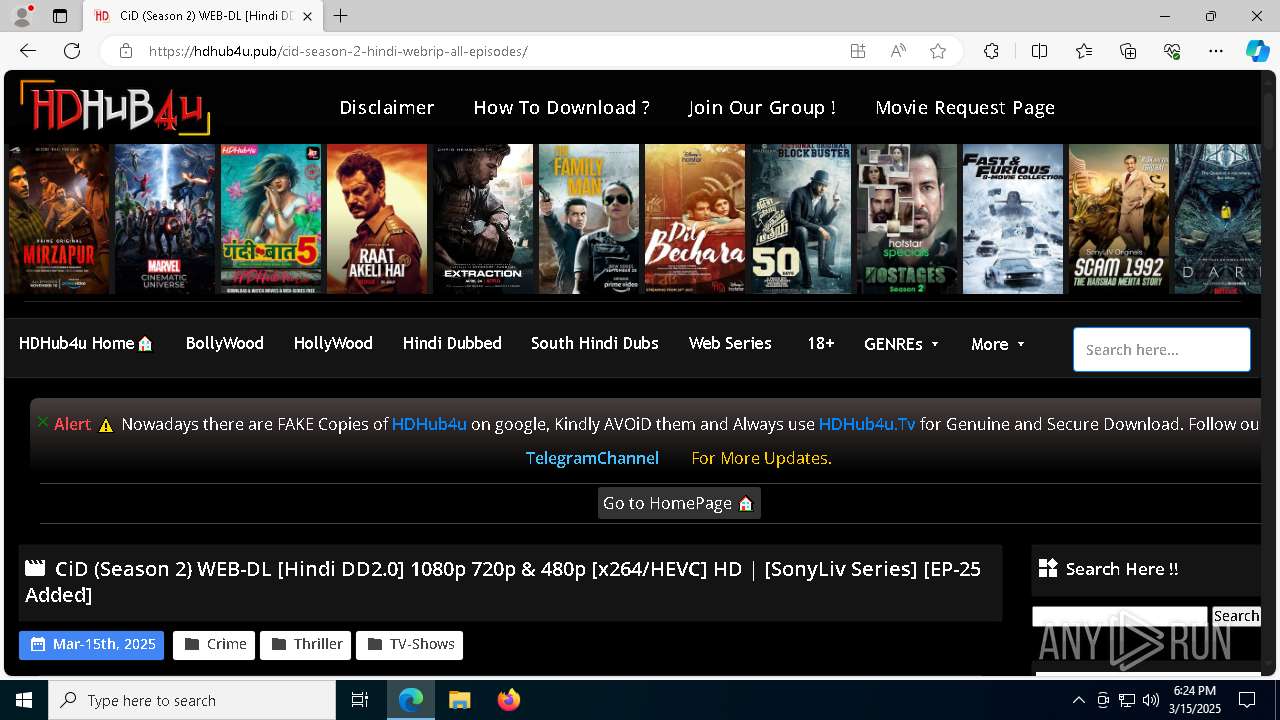The height and width of the screenshot is (720, 1280).
Task: Open the Web Series category
Action: pyautogui.click(x=730, y=343)
